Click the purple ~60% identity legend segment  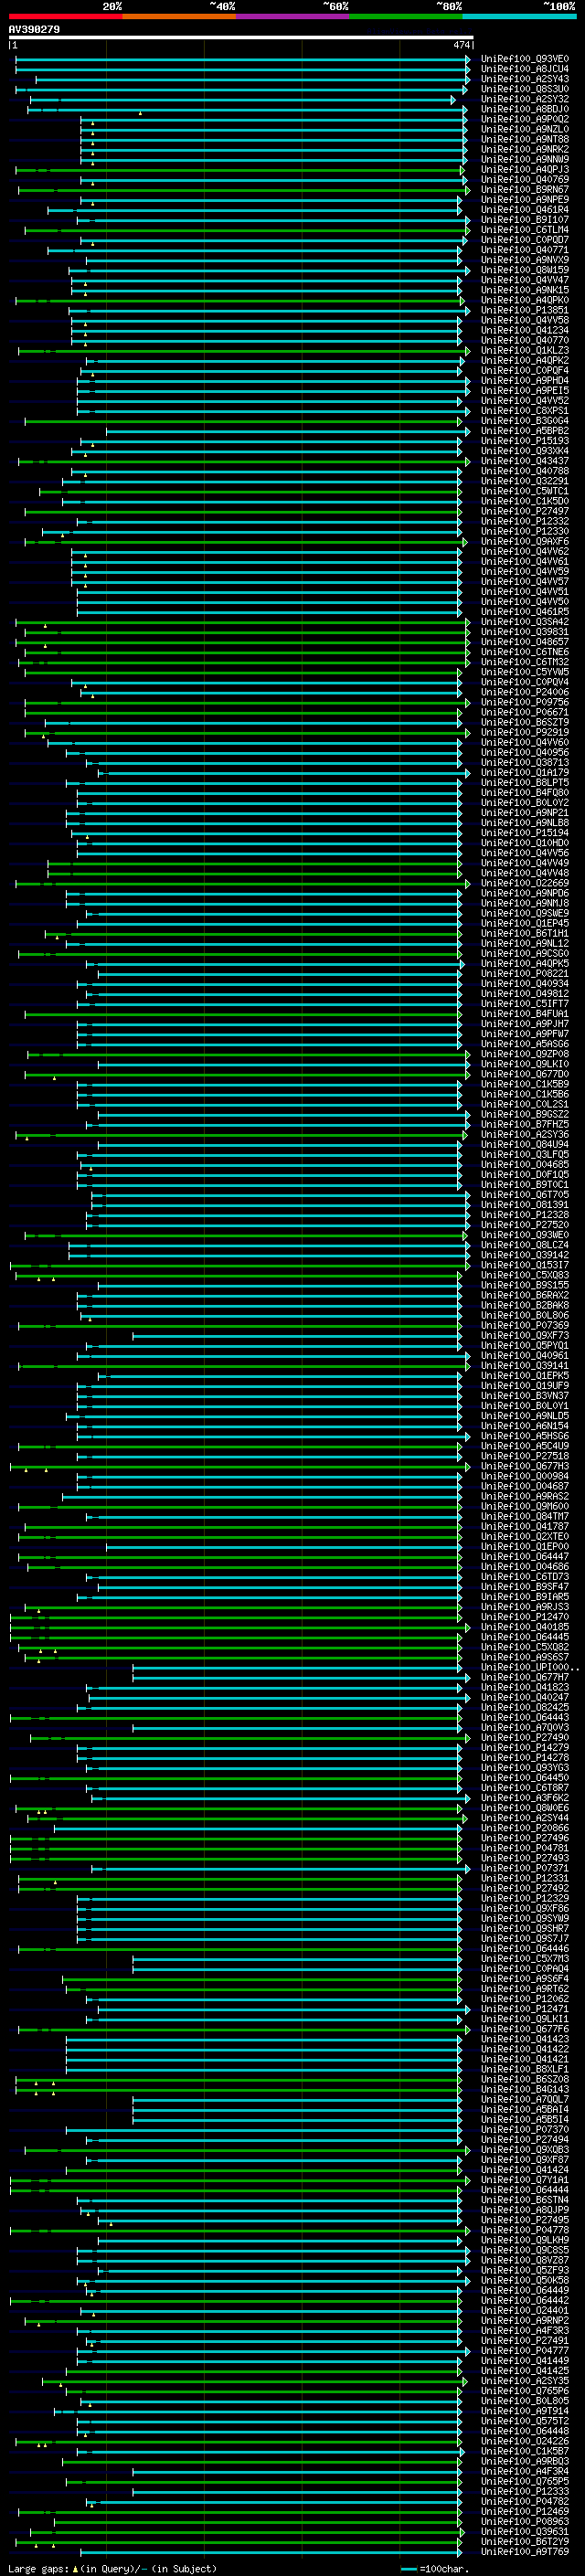point(293,17)
